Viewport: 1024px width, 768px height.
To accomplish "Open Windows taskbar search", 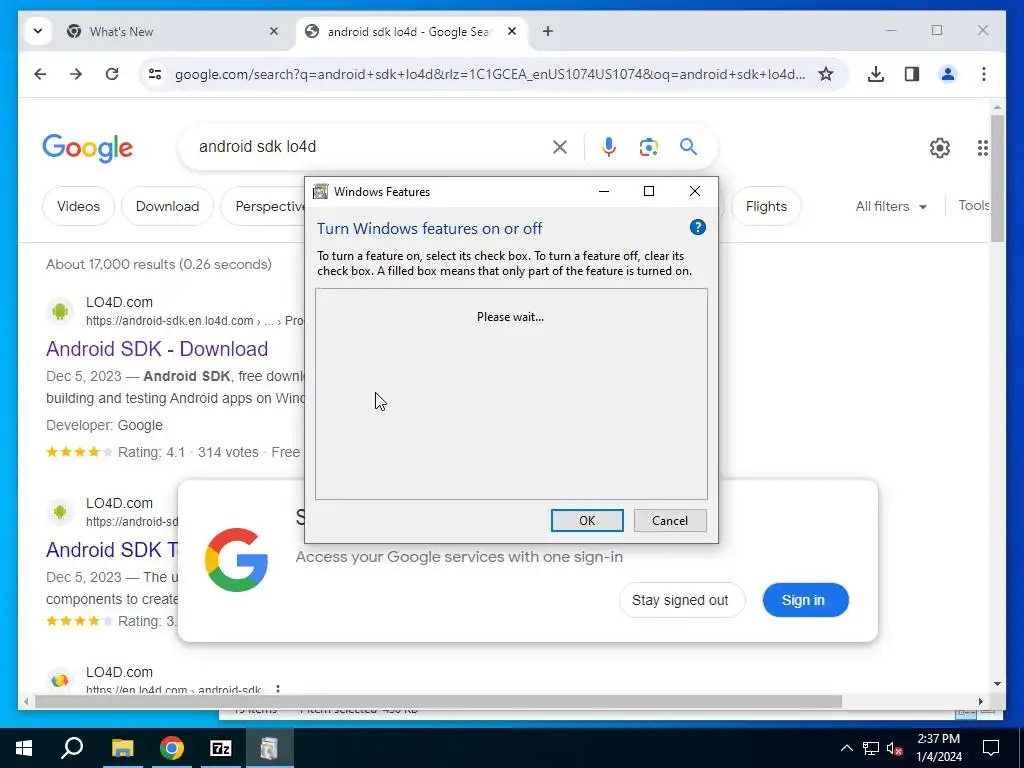I will [72, 748].
